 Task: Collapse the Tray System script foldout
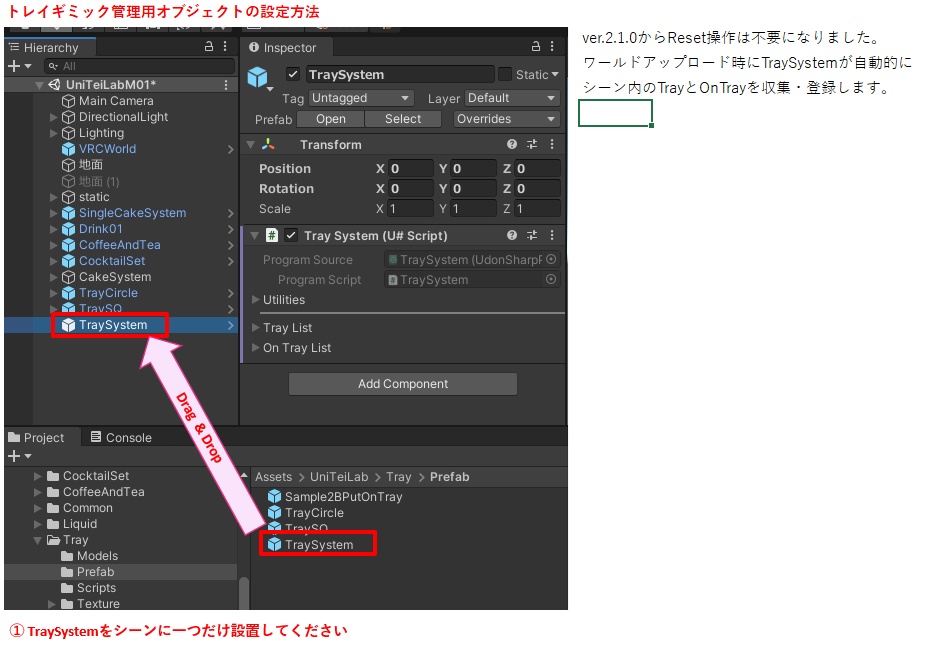point(254,235)
